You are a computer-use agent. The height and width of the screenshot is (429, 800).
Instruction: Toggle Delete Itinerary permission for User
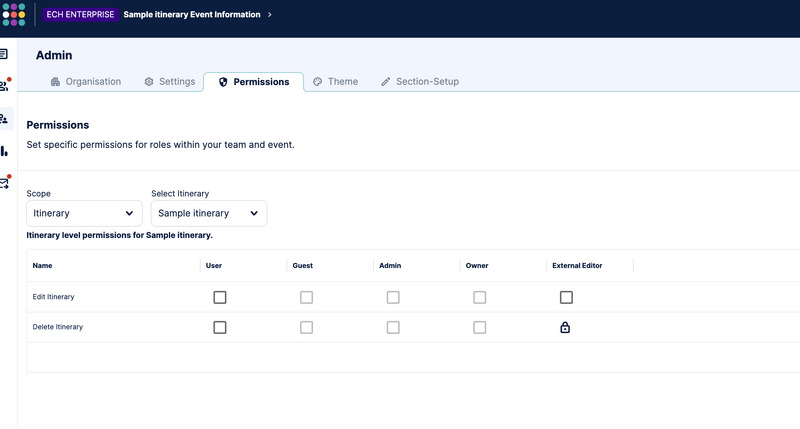point(220,327)
